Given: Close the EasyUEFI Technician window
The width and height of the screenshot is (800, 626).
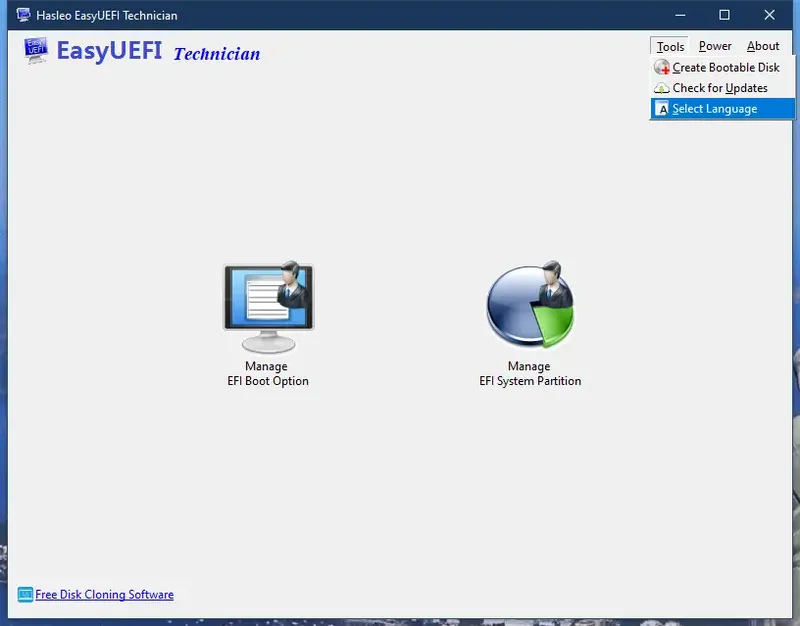Looking at the screenshot, I should click(x=769, y=15).
